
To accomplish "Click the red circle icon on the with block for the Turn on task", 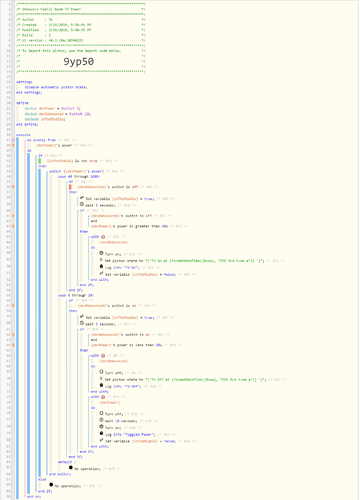I will (103, 237).
